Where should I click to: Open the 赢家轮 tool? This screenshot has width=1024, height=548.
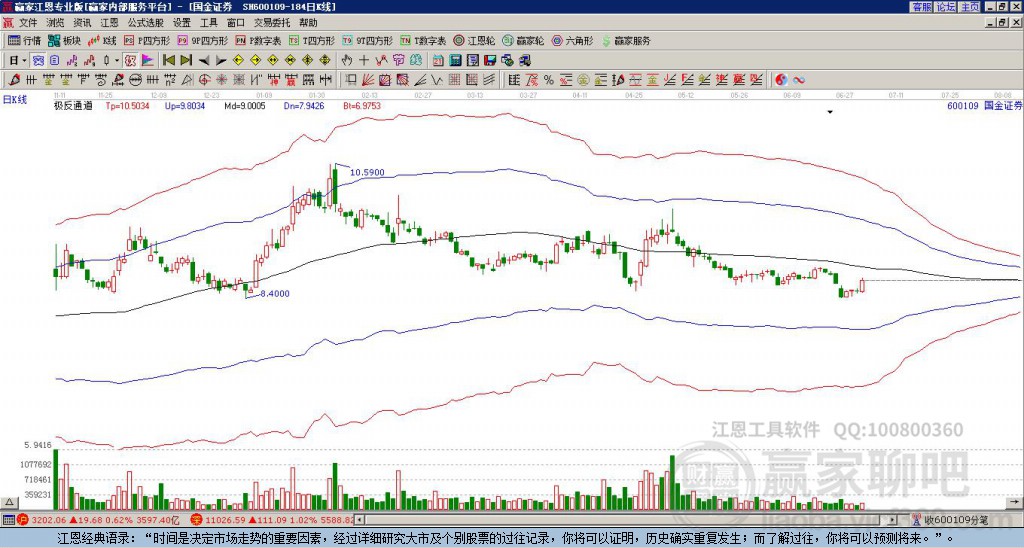point(523,40)
